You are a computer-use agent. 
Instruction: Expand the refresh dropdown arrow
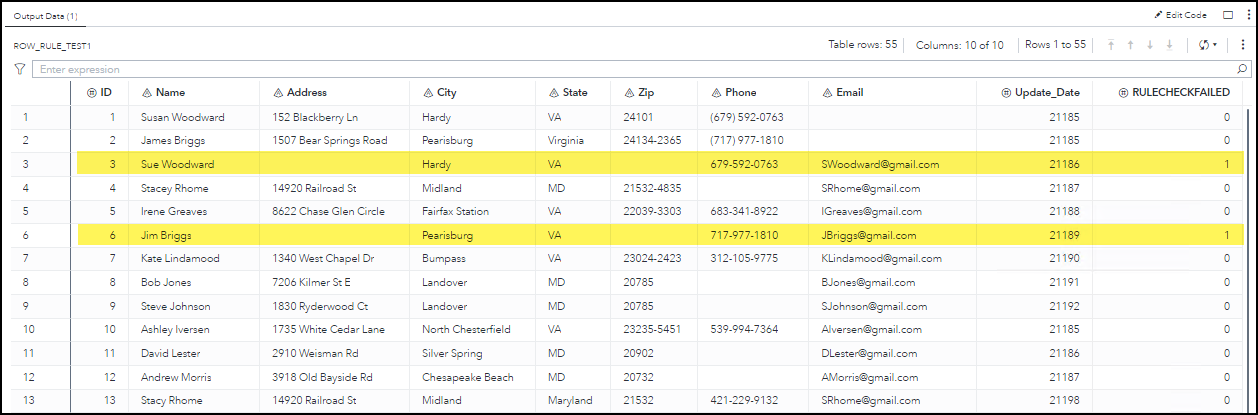1215,45
